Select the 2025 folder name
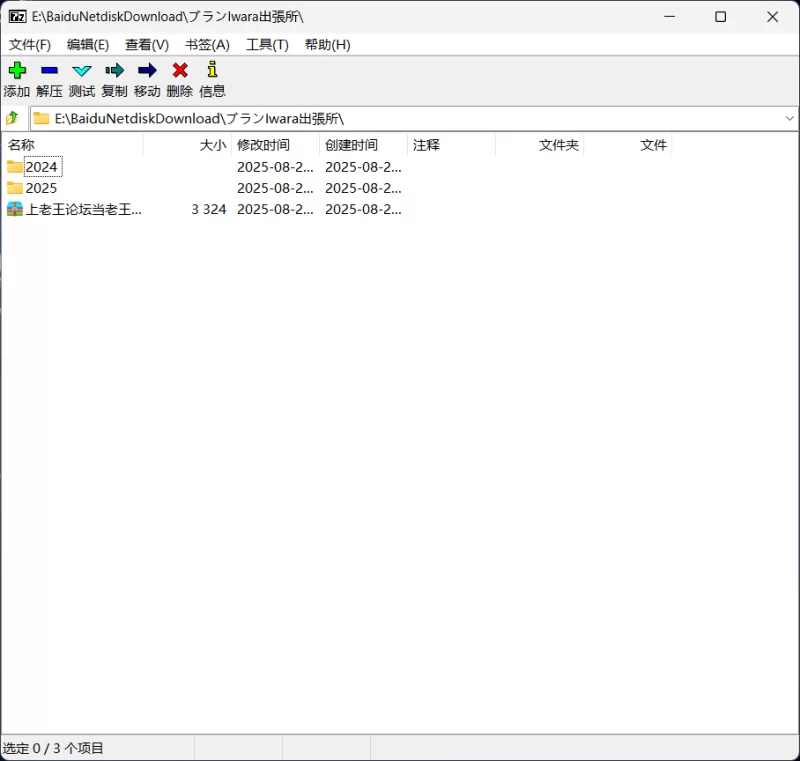Viewport: 800px width, 761px height. click(x=41, y=188)
